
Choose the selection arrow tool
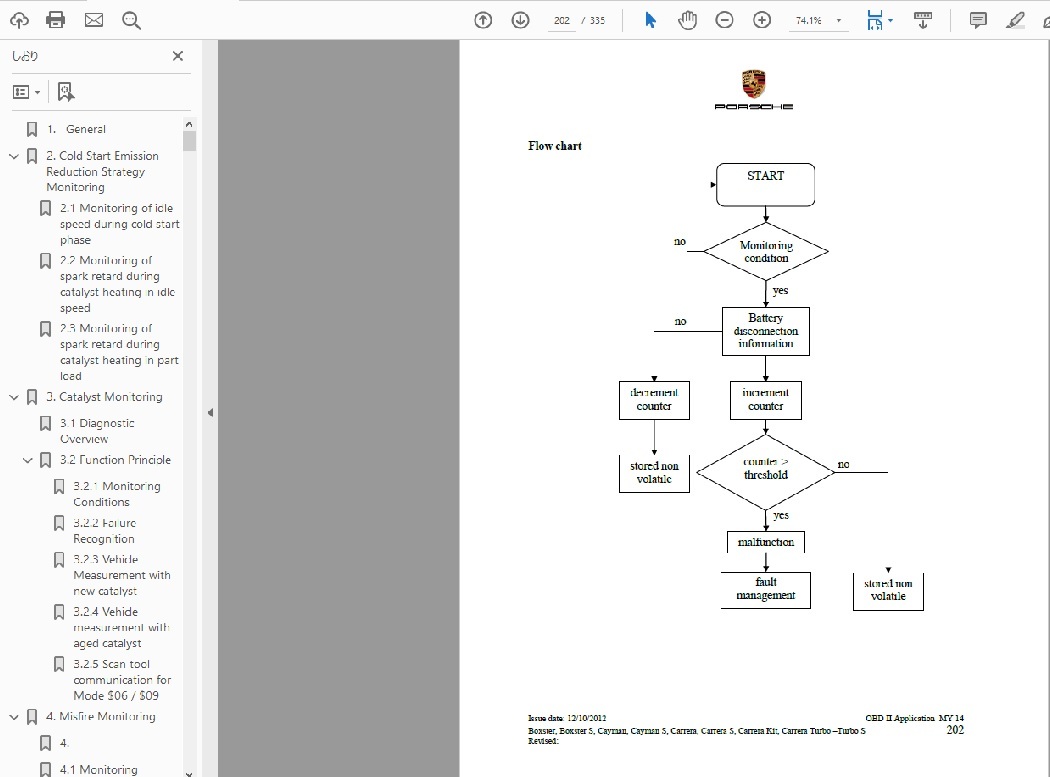tap(650, 20)
